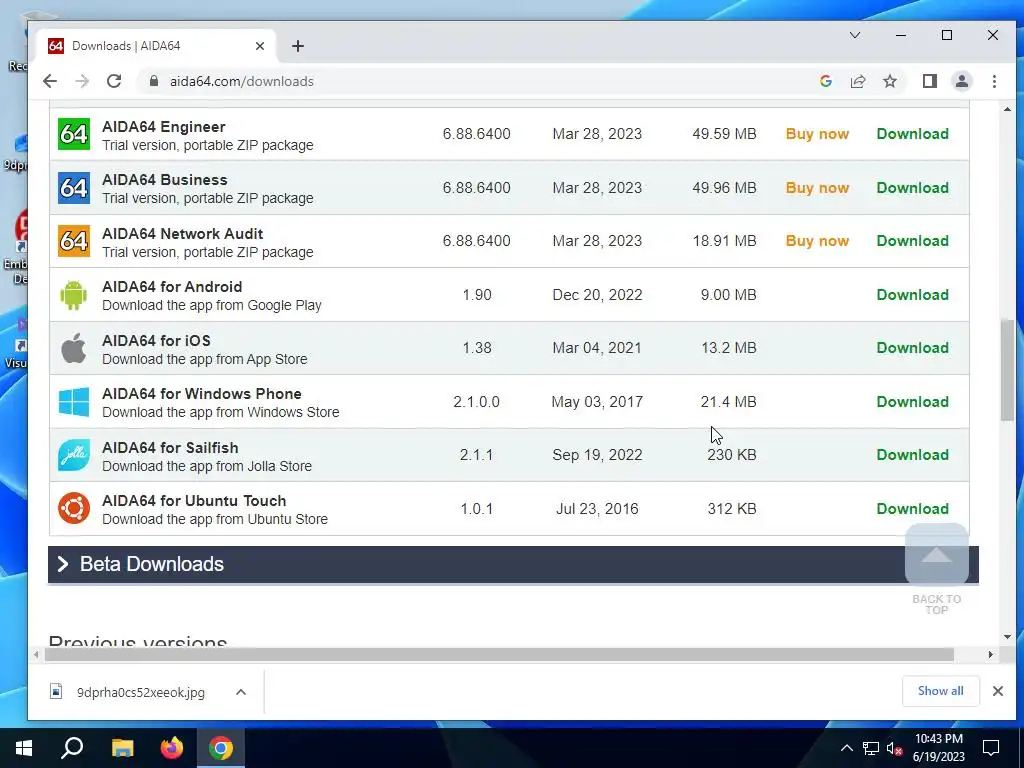Buy now AIDA64 Engineer

coord(817,134)
